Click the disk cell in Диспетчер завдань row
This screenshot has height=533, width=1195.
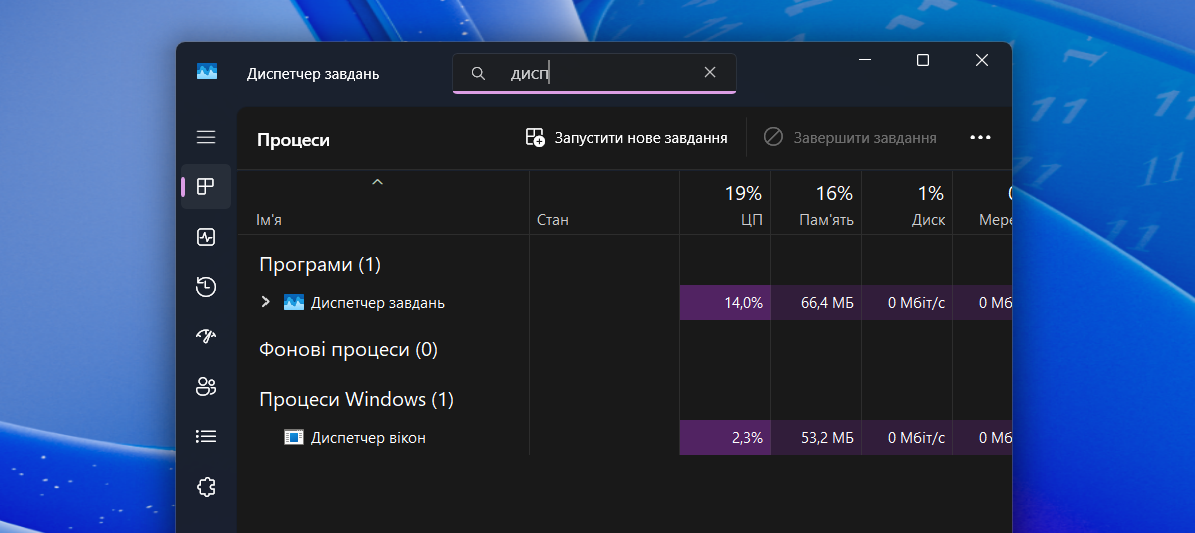pos(907,303)
